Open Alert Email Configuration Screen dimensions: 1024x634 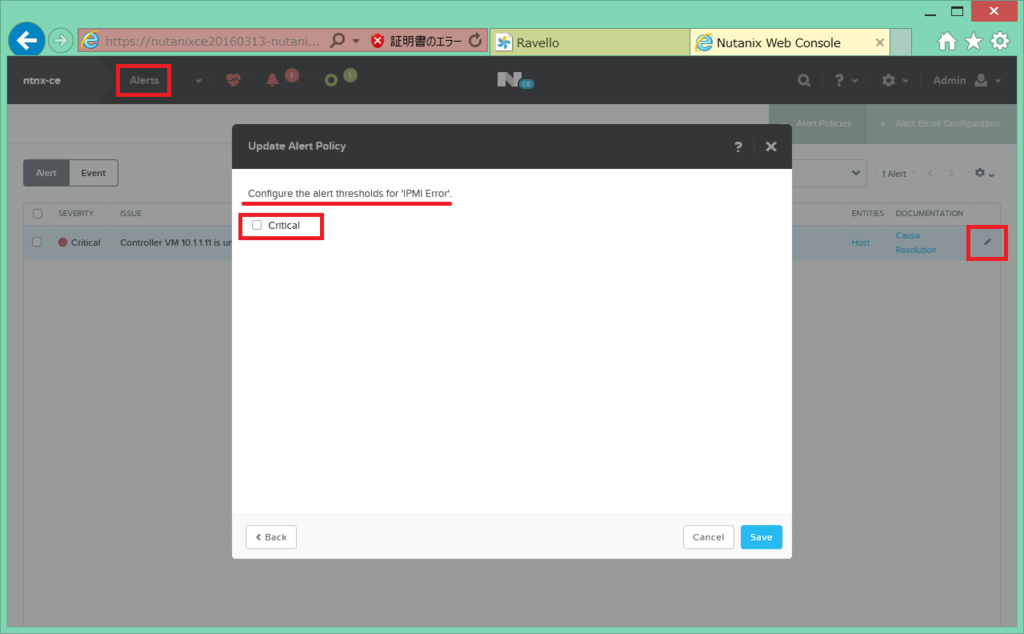point(941,123)
